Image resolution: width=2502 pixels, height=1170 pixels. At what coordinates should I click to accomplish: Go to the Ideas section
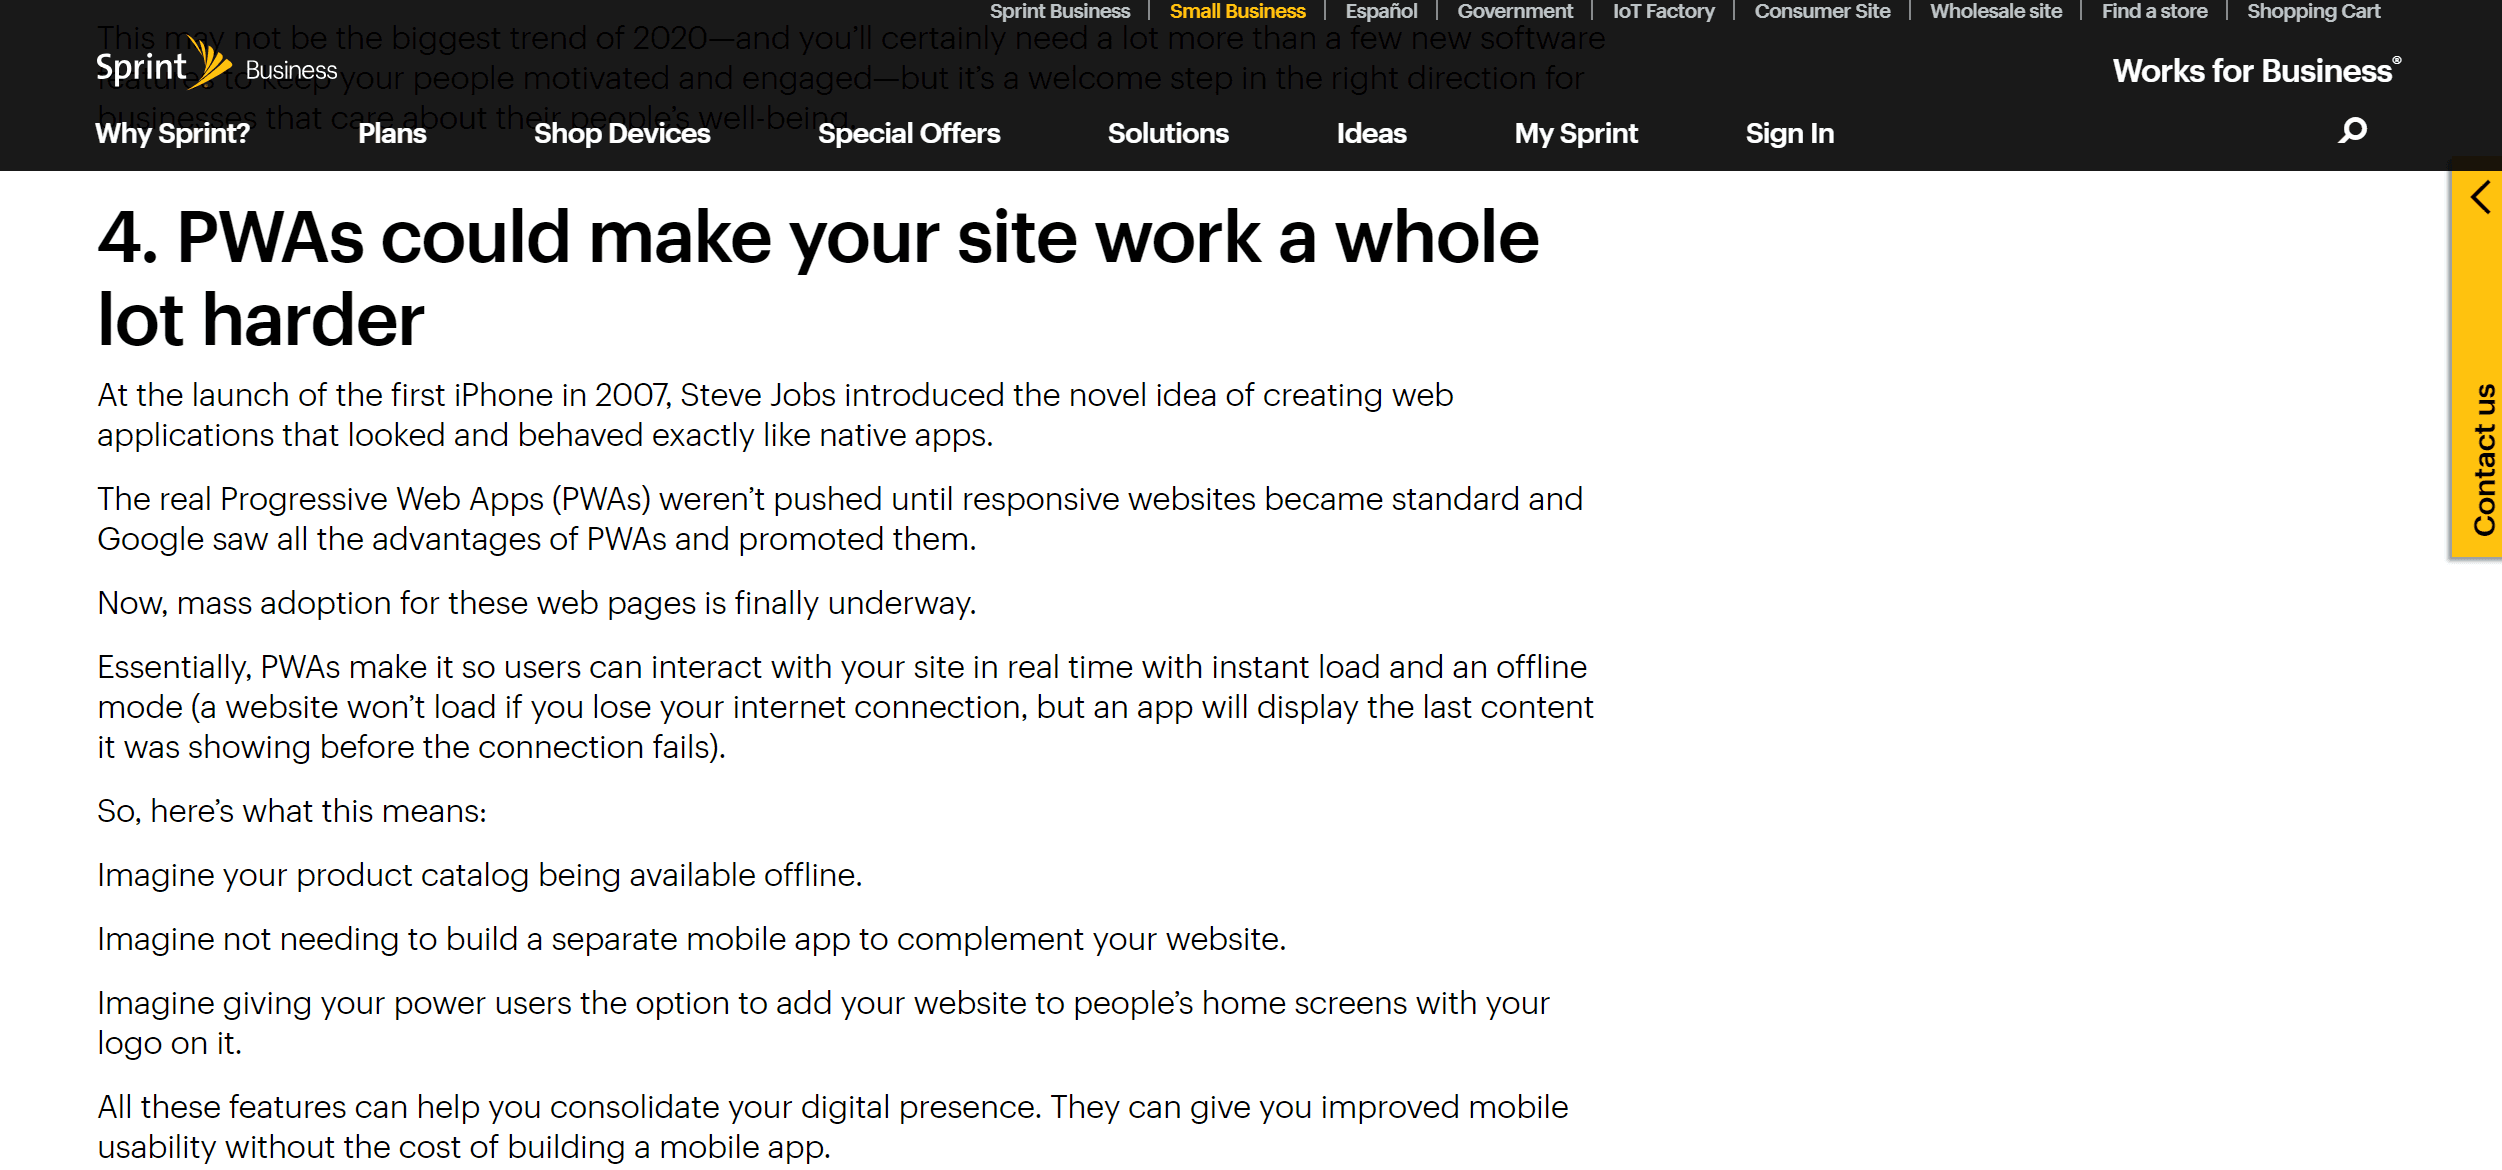coord(1371,133)
